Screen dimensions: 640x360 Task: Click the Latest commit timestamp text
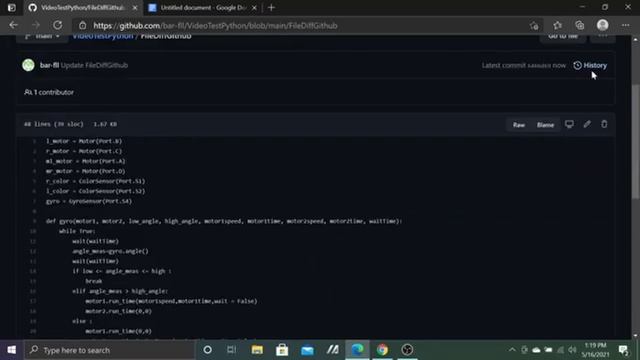(x=524, y=65)
